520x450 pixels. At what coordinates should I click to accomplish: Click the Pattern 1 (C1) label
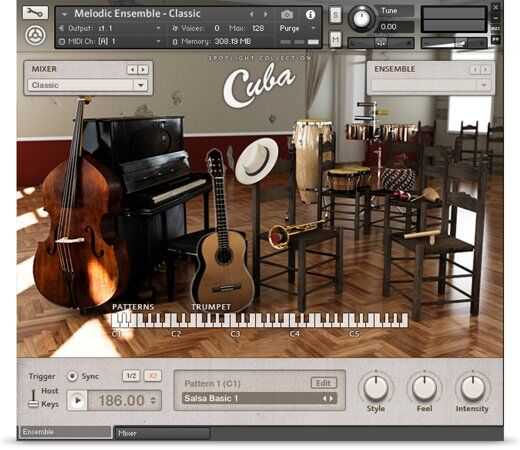pos(212,383)
